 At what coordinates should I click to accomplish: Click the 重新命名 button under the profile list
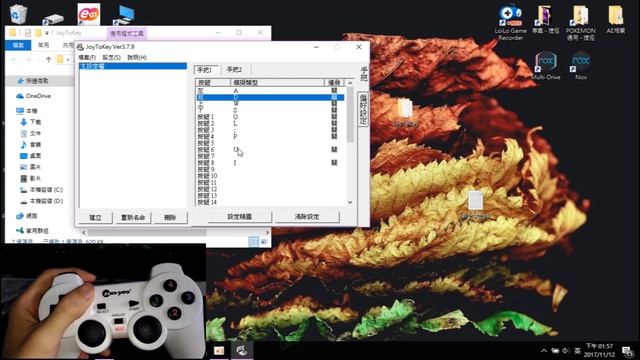pyautogui.click(x=133, y=218)
